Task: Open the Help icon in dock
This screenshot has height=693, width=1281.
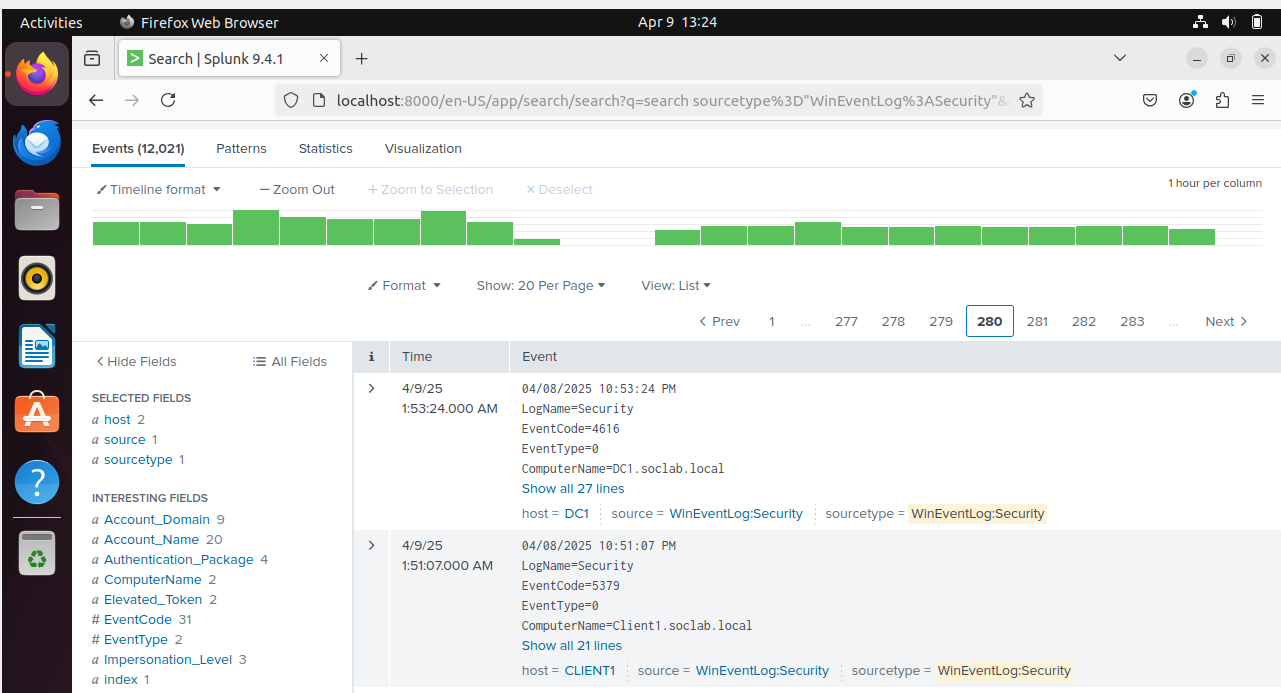Action: click(37, 481)
